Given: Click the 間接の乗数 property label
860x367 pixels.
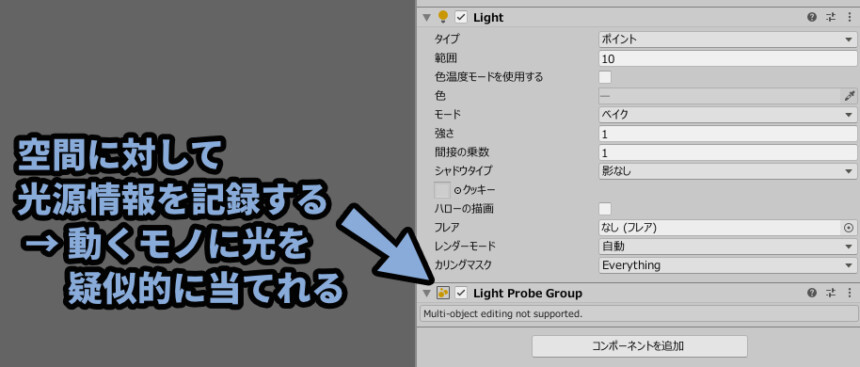Looking at the screenshot, I should click(461, 153).
